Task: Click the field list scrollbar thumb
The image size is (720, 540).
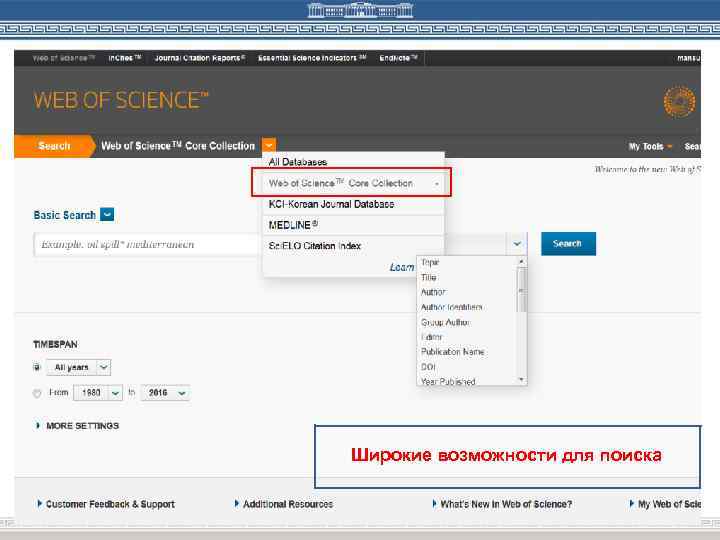Action: 521,289
